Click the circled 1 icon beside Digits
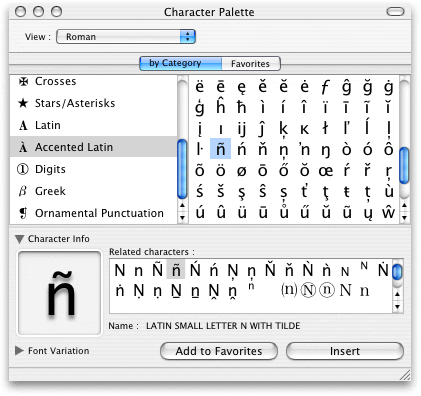Viewport: 421px width, 396px height. (23, 169)
